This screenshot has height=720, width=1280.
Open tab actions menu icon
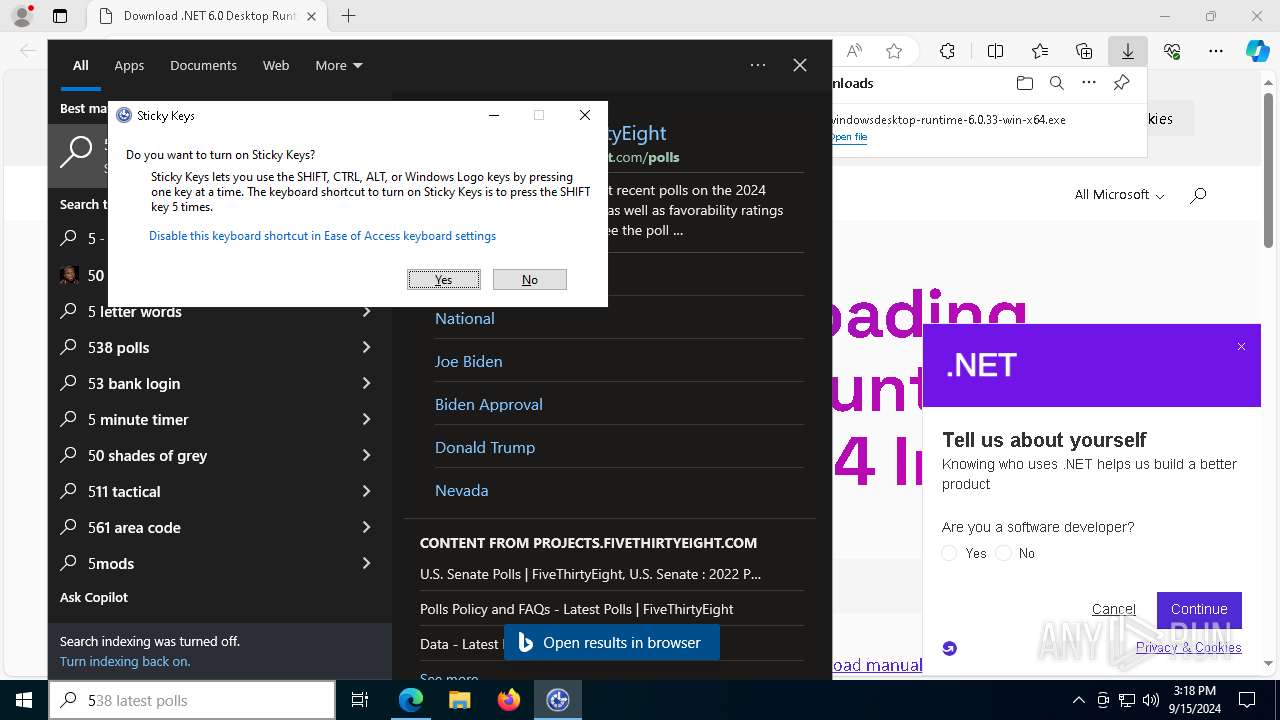point(60,16)
